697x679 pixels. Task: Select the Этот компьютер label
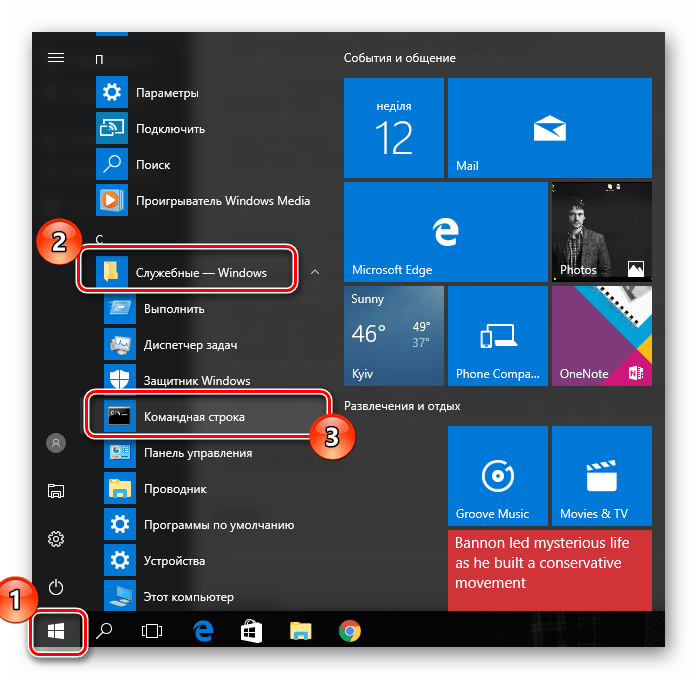(188, 597)
